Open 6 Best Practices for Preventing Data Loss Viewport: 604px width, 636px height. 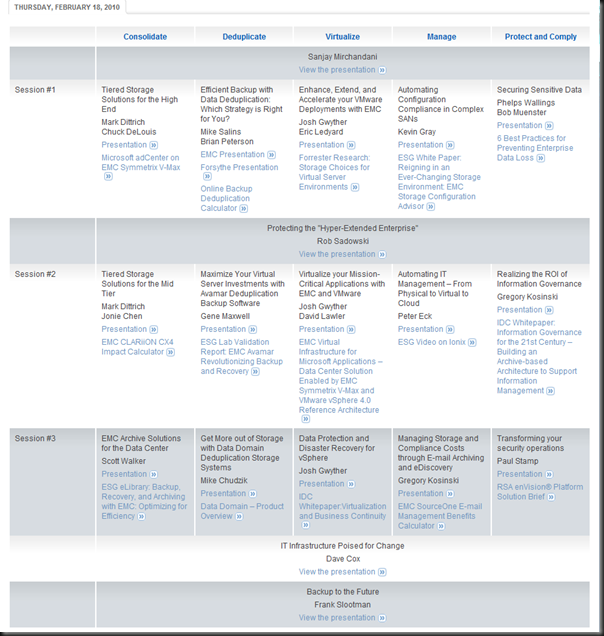click(x=535, y=148)
